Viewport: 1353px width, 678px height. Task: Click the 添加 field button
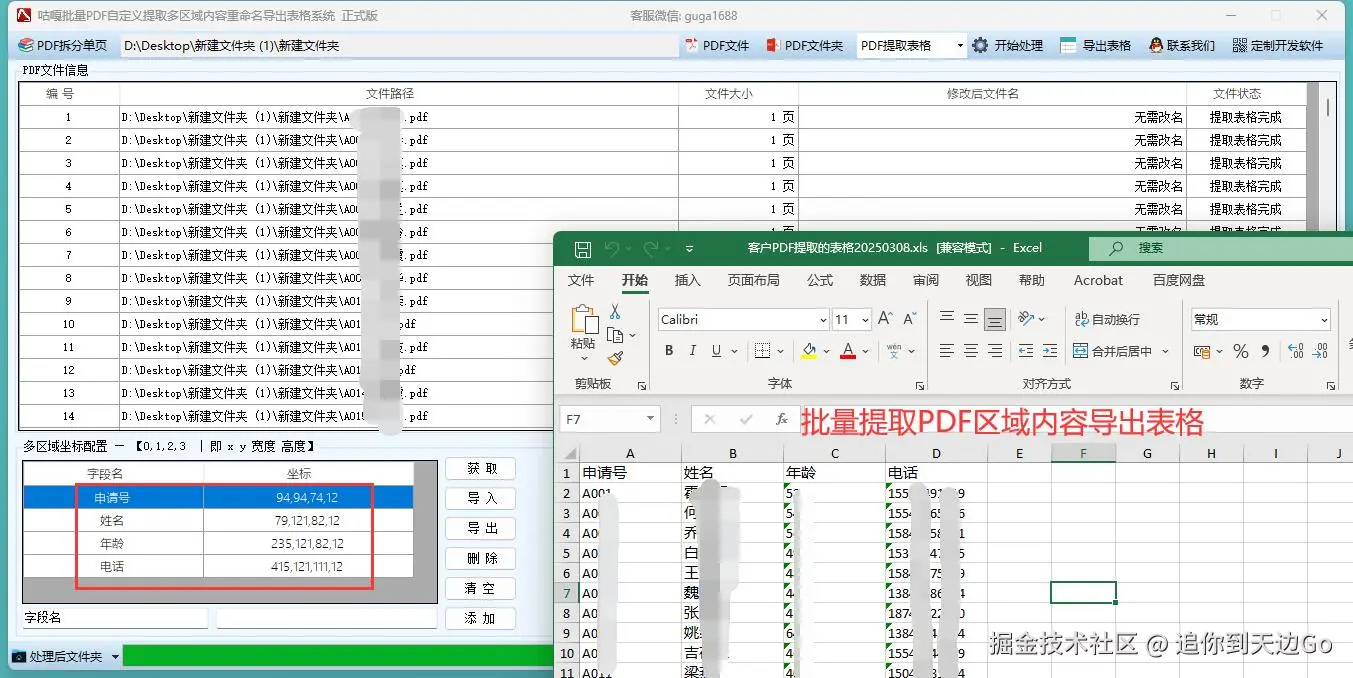pos(481,618)
